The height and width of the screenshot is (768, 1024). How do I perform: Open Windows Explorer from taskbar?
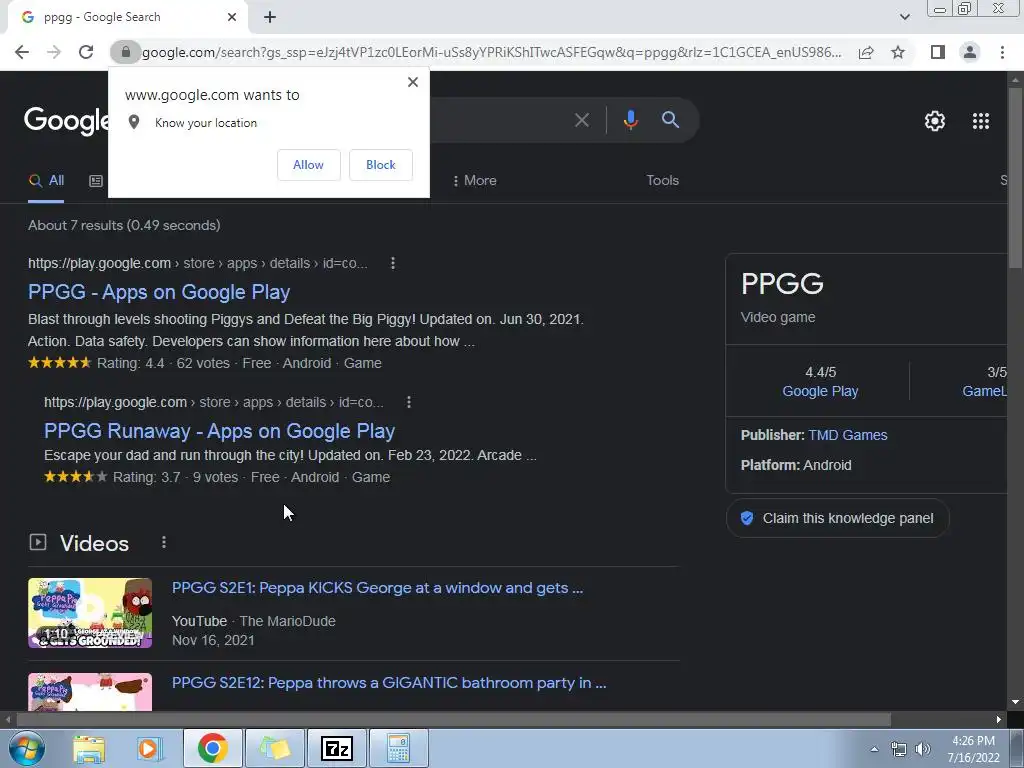[89, 748]
